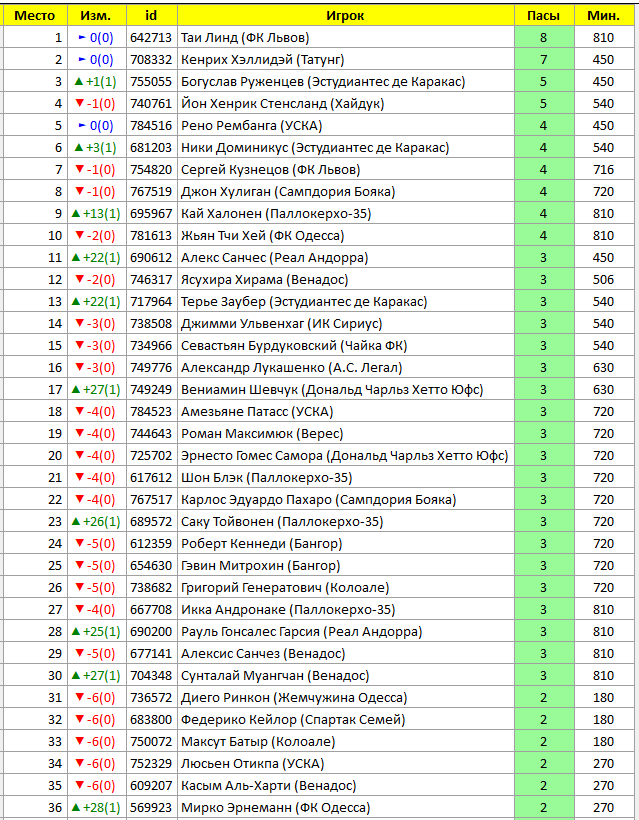Image resolution: width=639 pixels, height=820 pixels.
Task: Click id cell 690200
Action: 151,631
